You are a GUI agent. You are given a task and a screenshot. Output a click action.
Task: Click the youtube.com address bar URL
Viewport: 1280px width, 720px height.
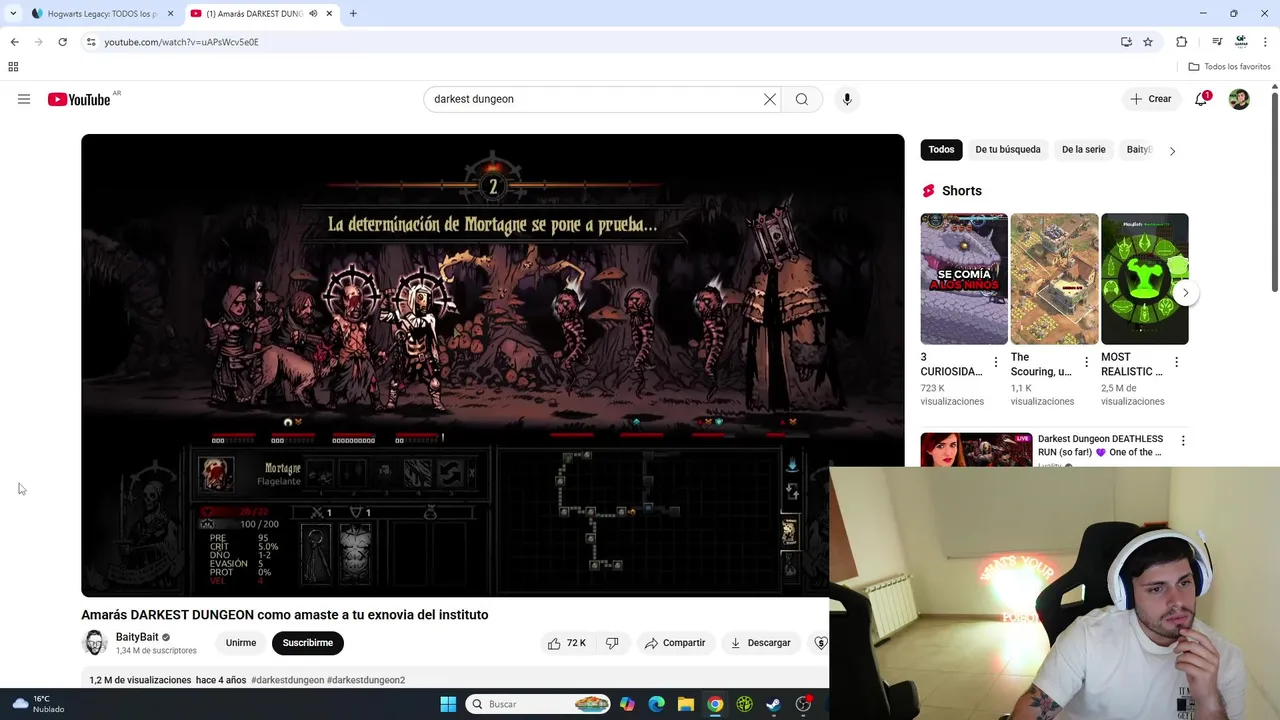(181, 42)
